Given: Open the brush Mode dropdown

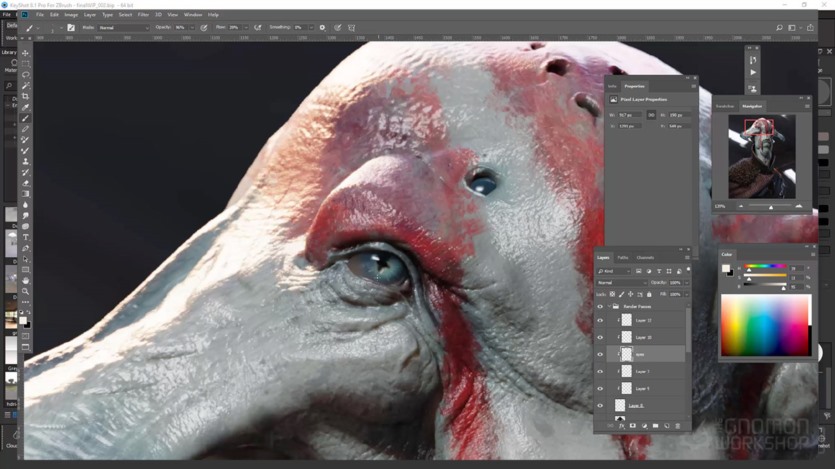Looking at the screenshot, I should point(124,28).
